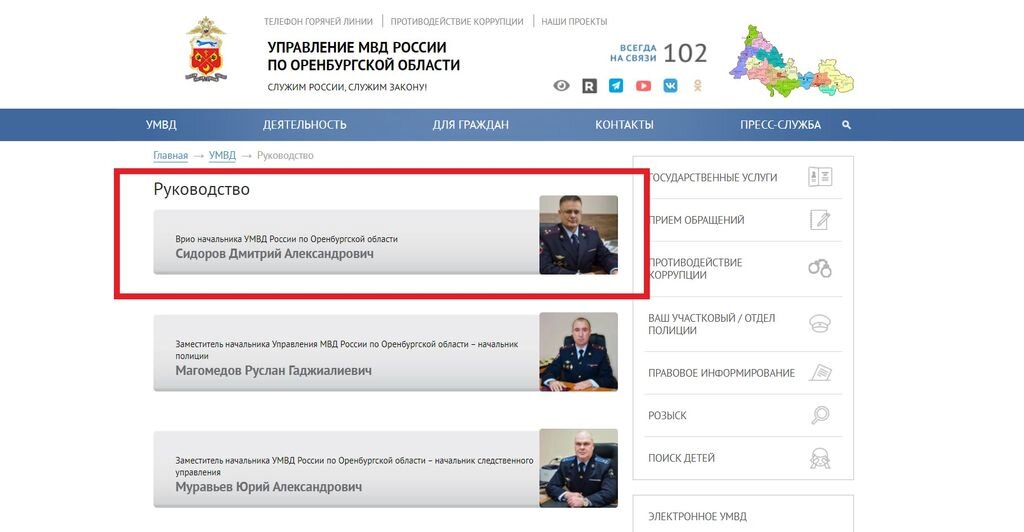Follow the Наши проекты top link
Screen dimensions: 1024x532
pos(574,22)
